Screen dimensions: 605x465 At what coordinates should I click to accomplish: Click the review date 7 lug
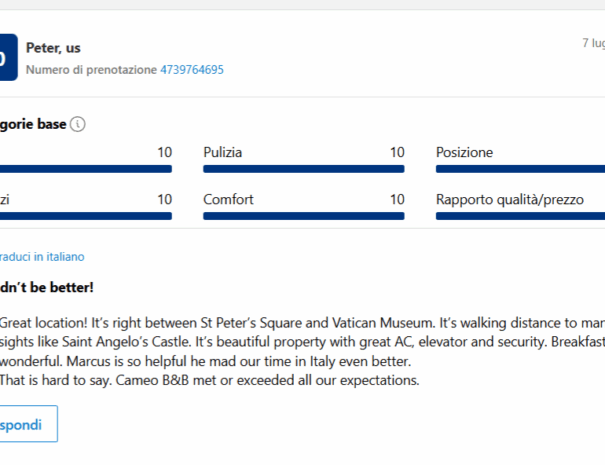pyautogui.click(x=593, y=43)
